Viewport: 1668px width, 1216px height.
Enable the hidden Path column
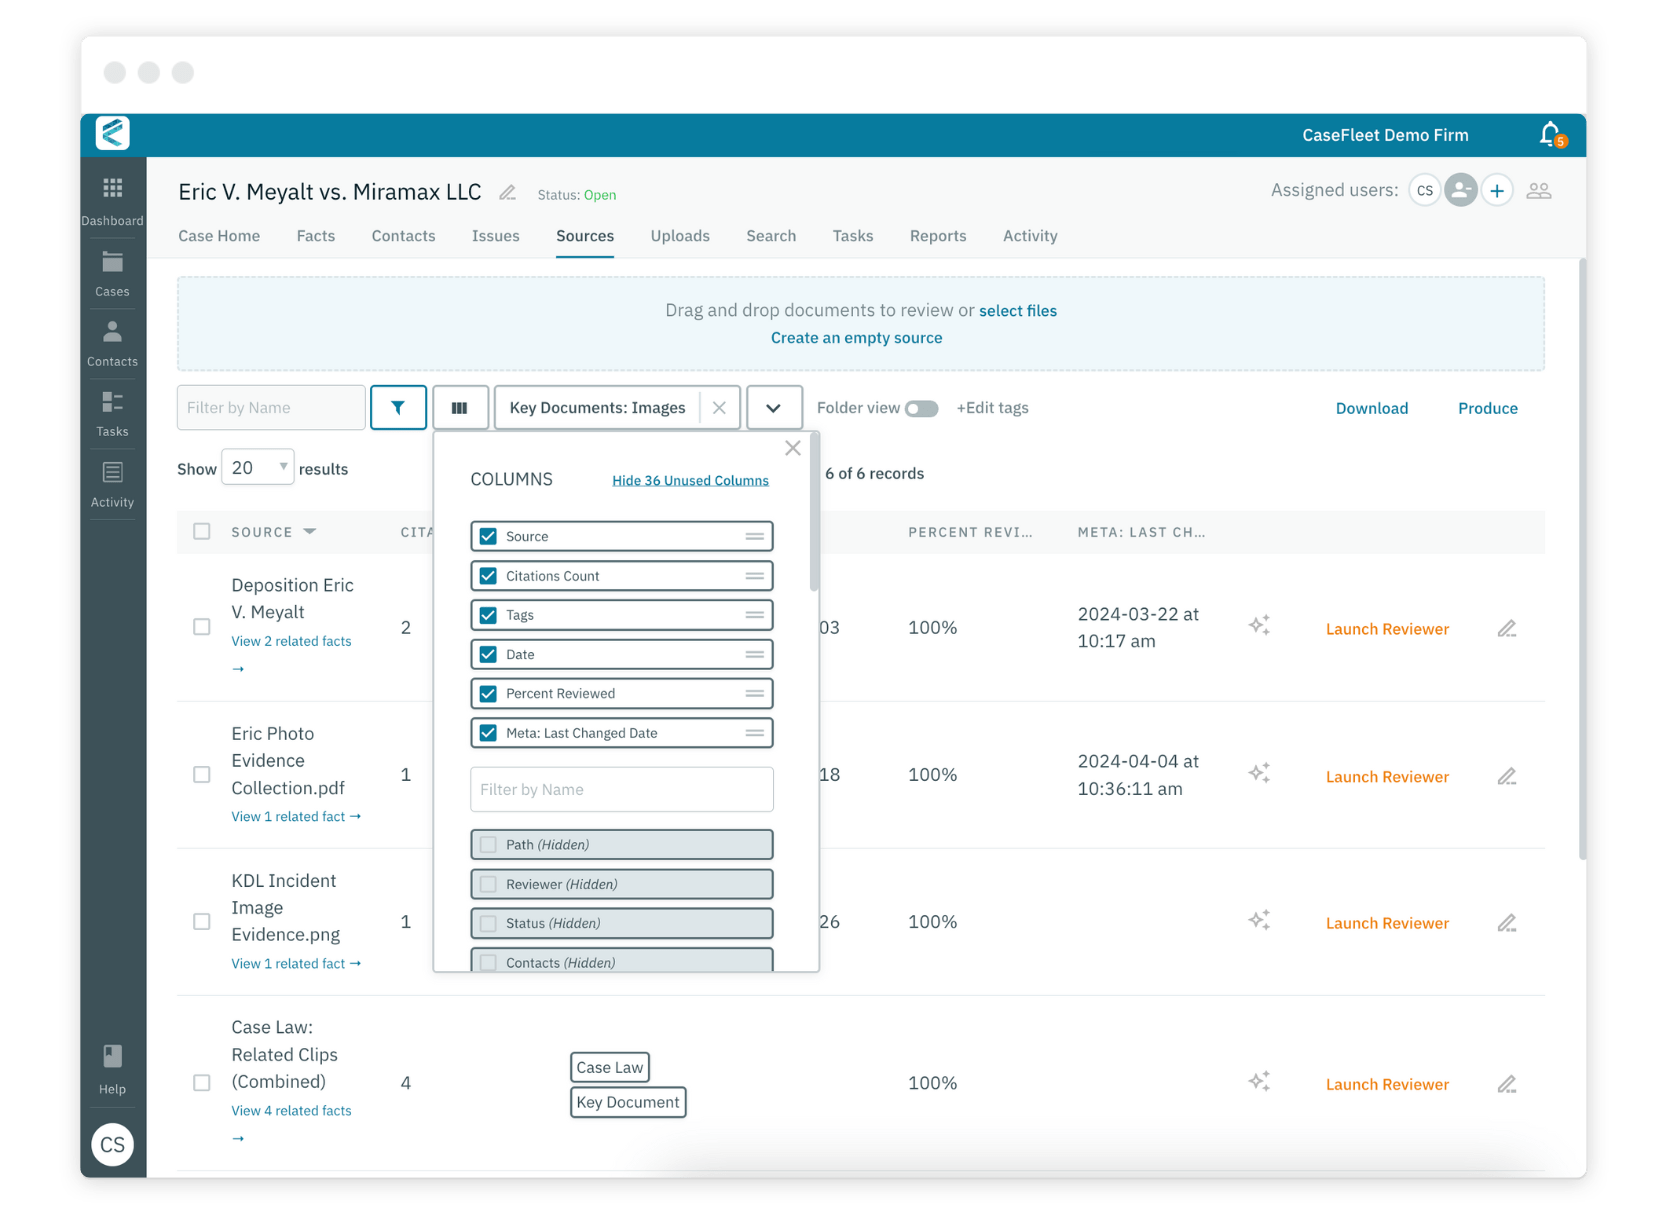tap(488, 844)
